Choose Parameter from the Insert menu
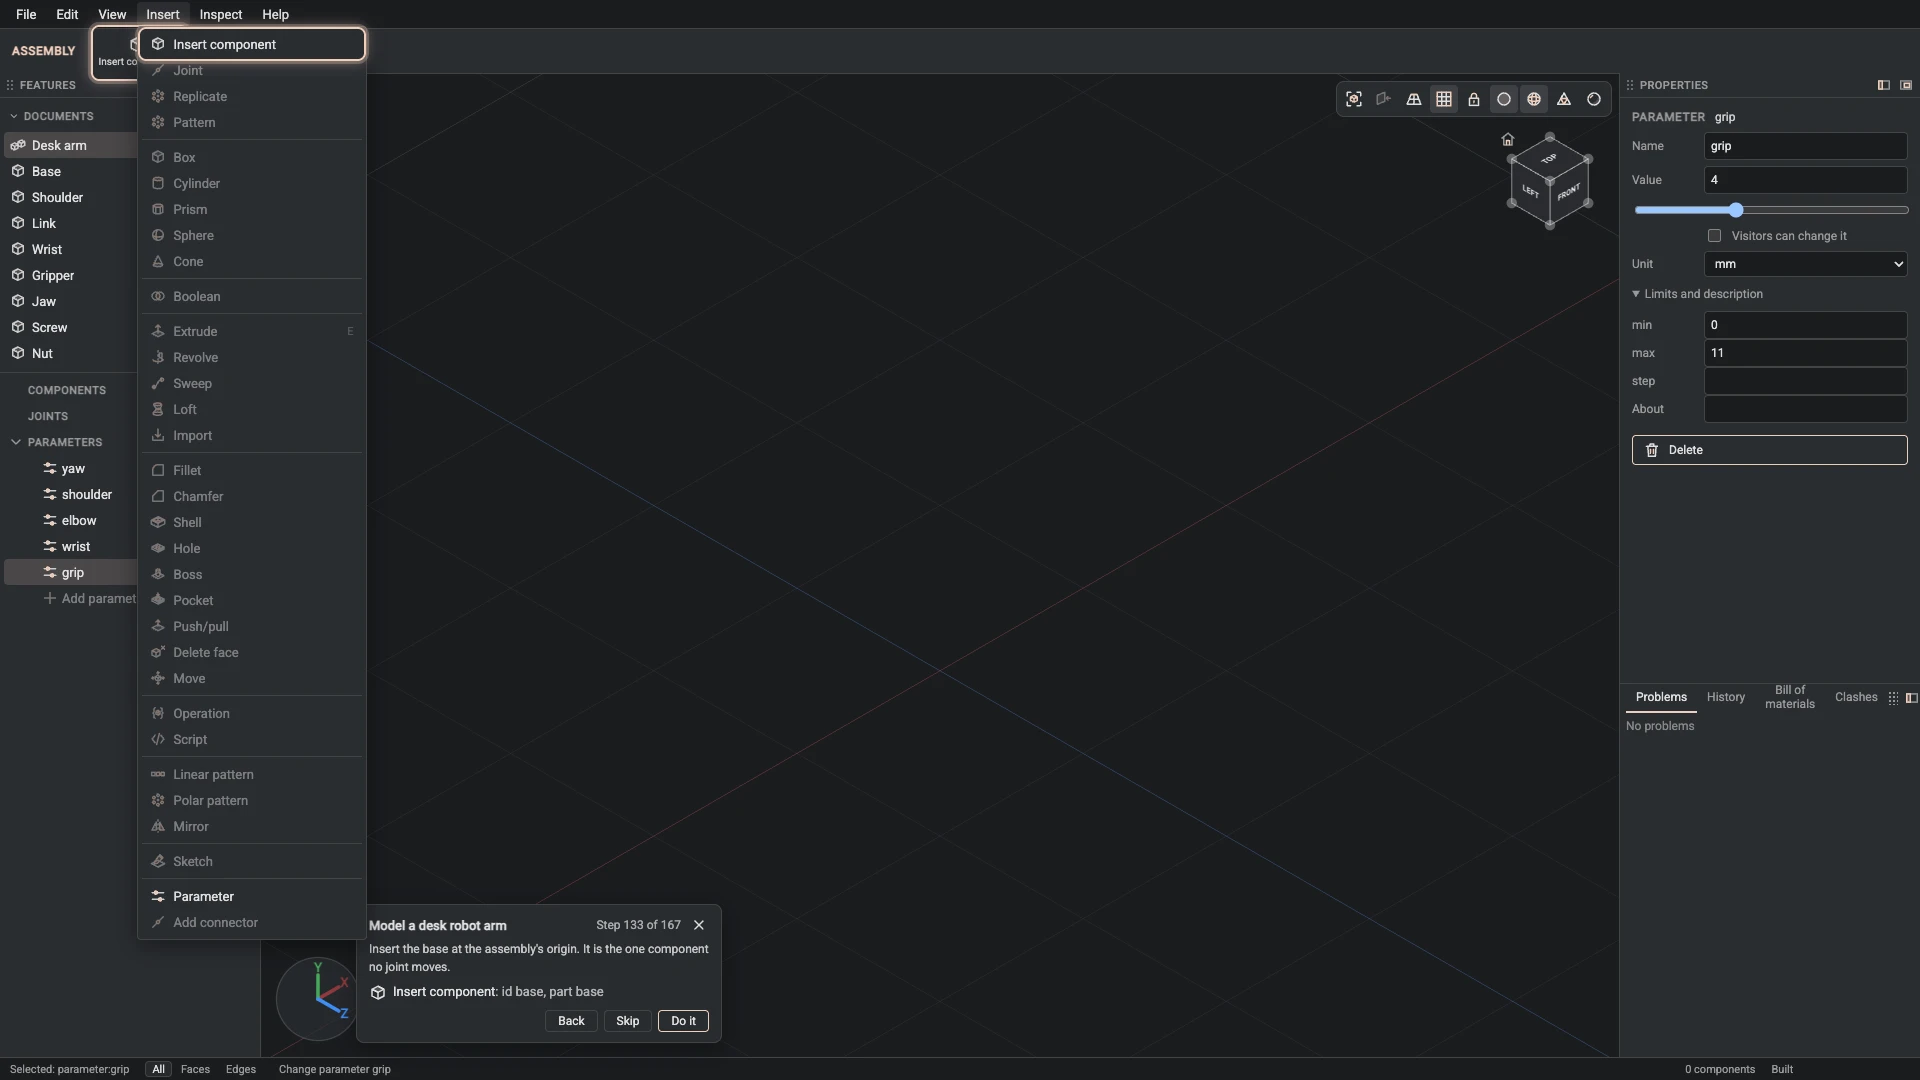 coord(252,897)
